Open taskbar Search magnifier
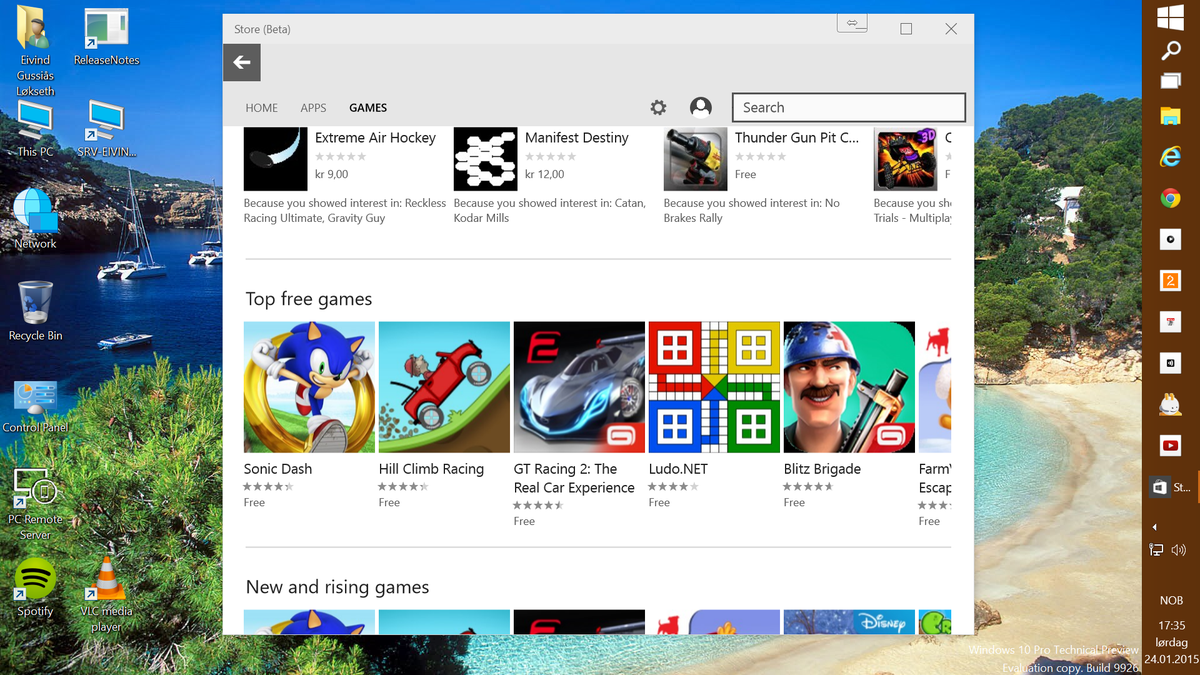Screen dimensions: 1200x675 point(1170,50)
